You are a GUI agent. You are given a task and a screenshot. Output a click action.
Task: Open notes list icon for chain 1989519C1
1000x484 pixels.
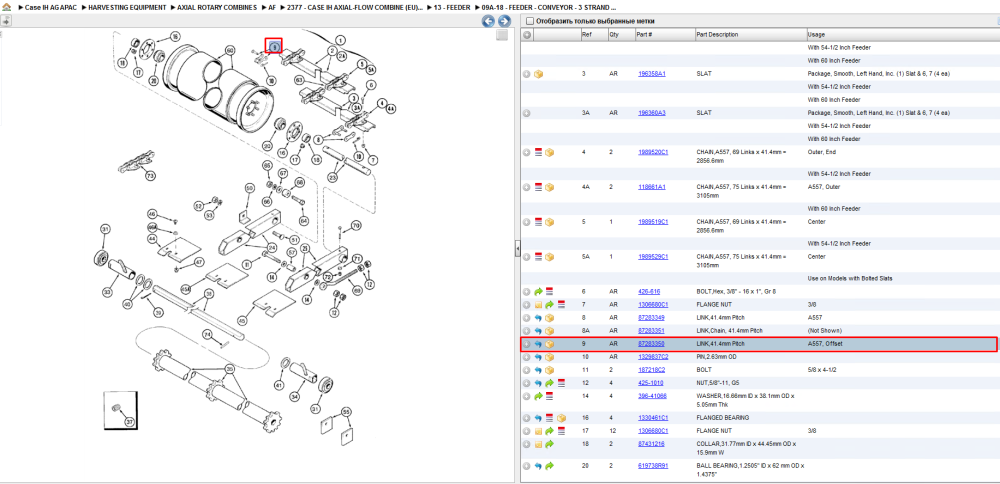point(538,222)
